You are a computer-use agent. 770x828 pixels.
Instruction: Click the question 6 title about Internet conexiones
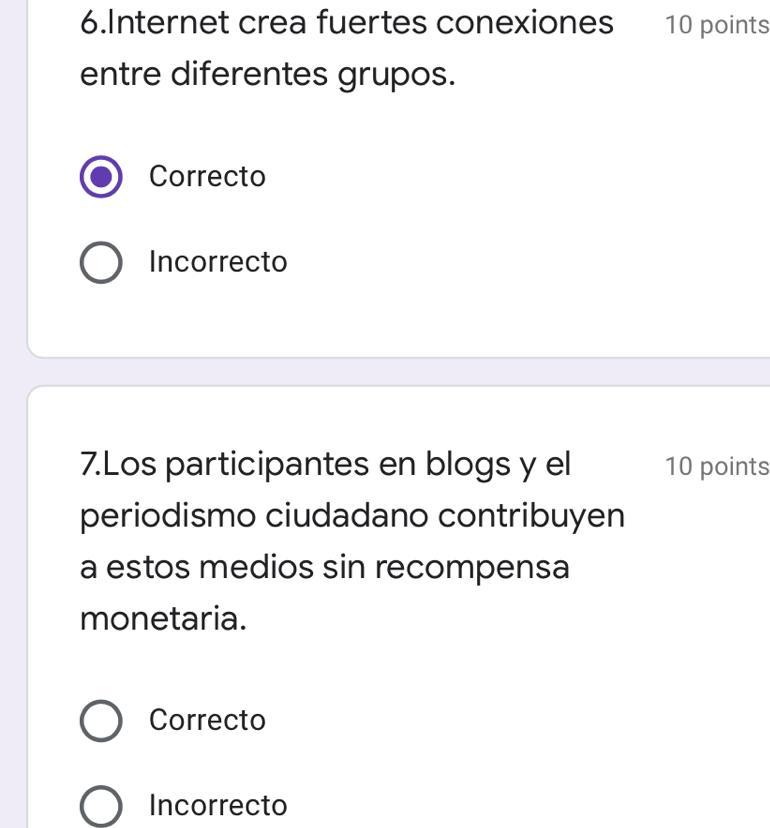[346, 49]
